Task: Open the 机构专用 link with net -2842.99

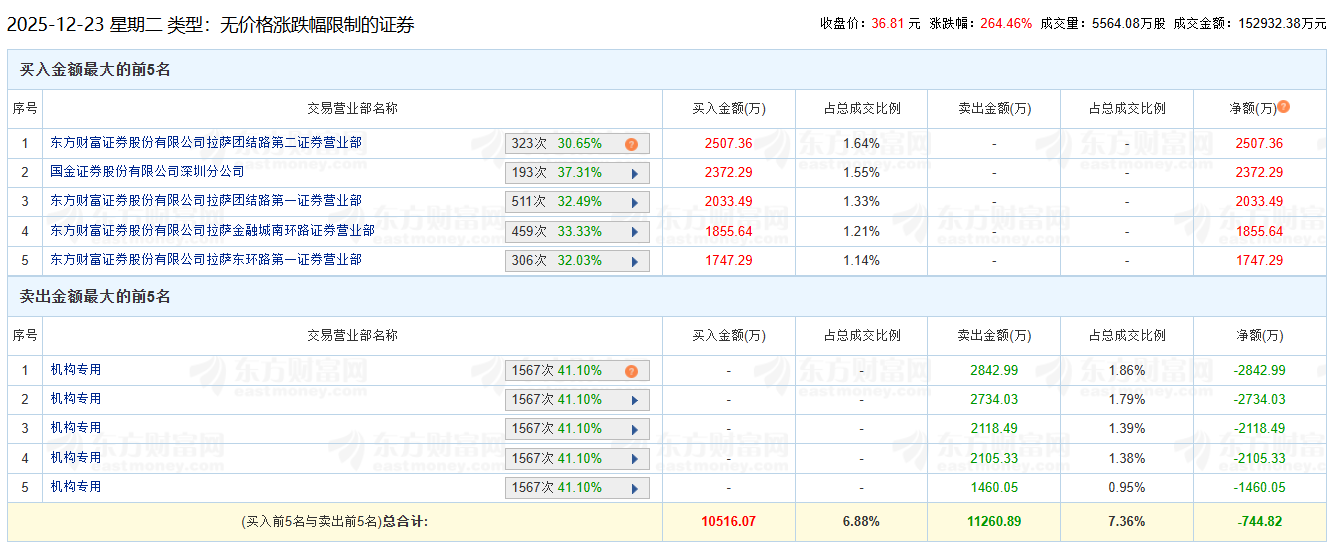Action: click(x=76, y=370)
